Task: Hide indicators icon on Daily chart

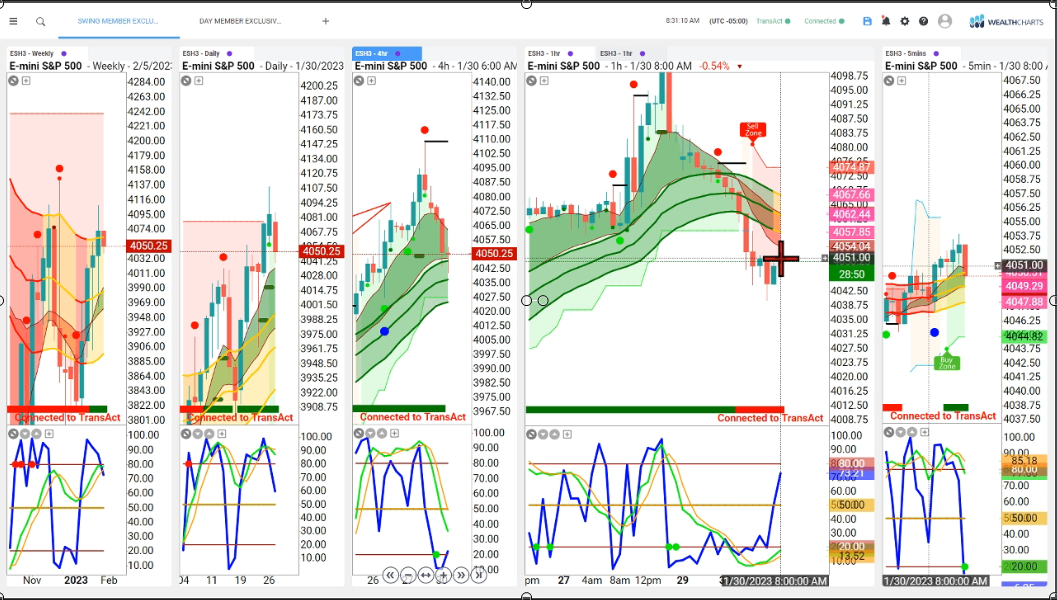Action: pos(186,81)
